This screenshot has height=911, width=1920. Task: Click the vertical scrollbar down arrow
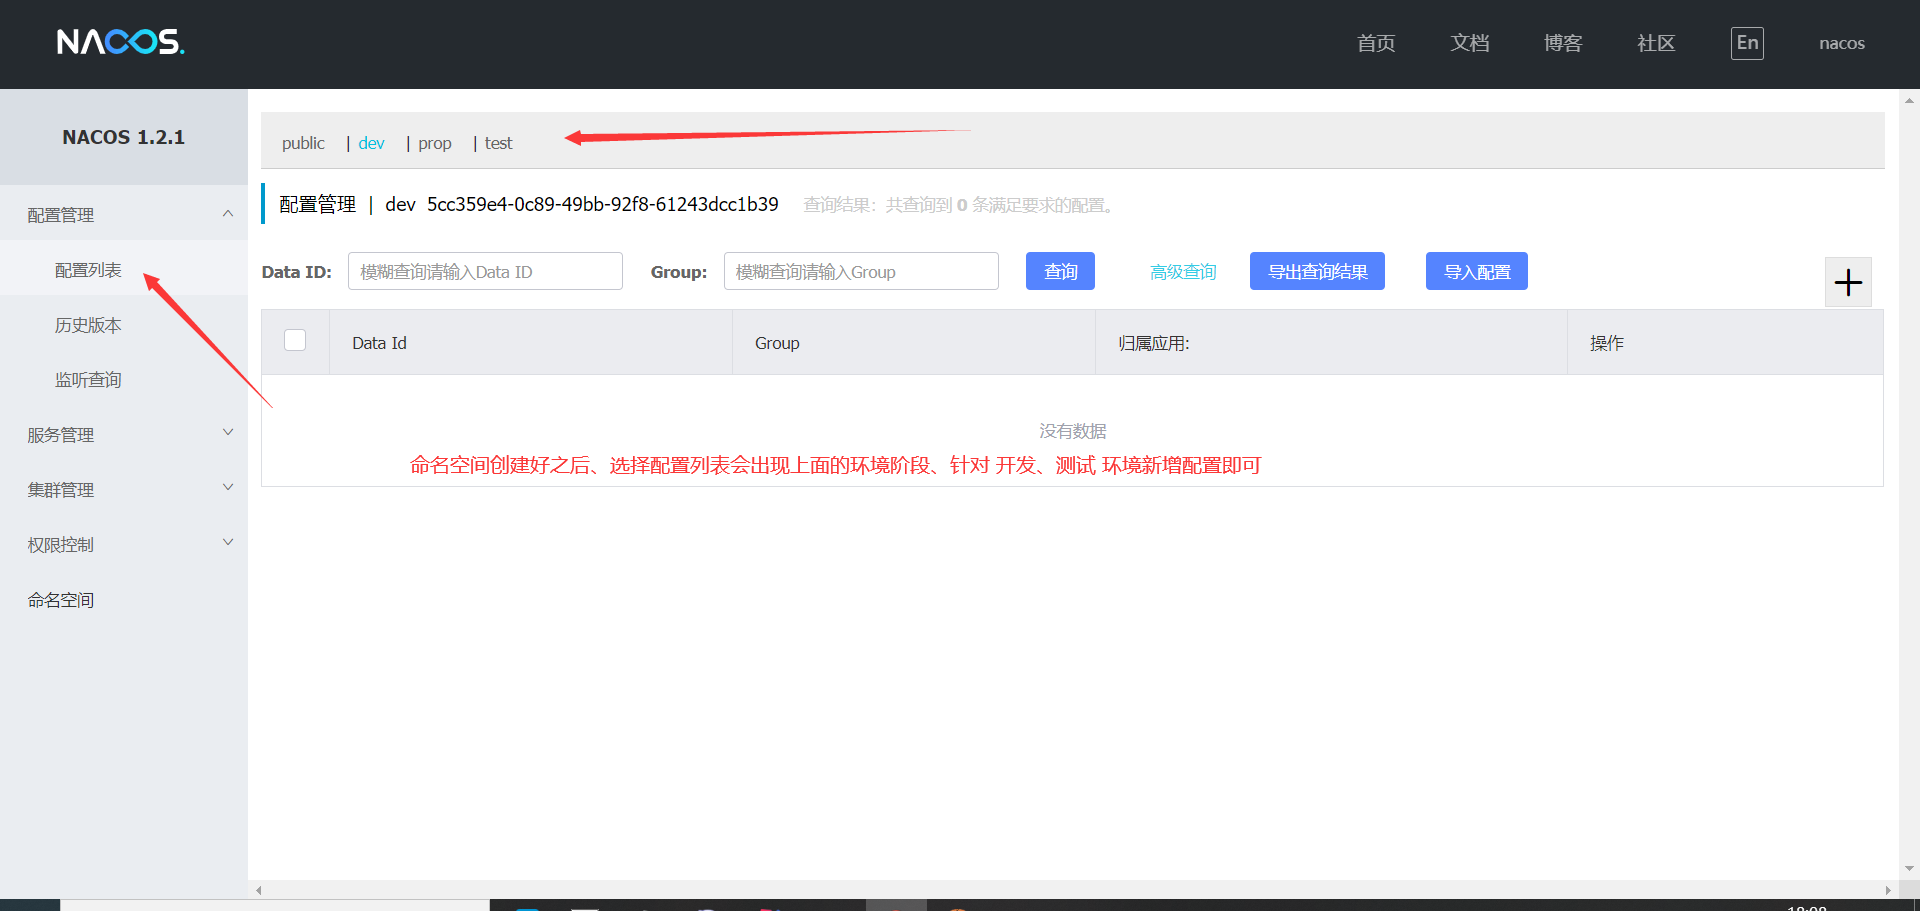[1910, 869]
